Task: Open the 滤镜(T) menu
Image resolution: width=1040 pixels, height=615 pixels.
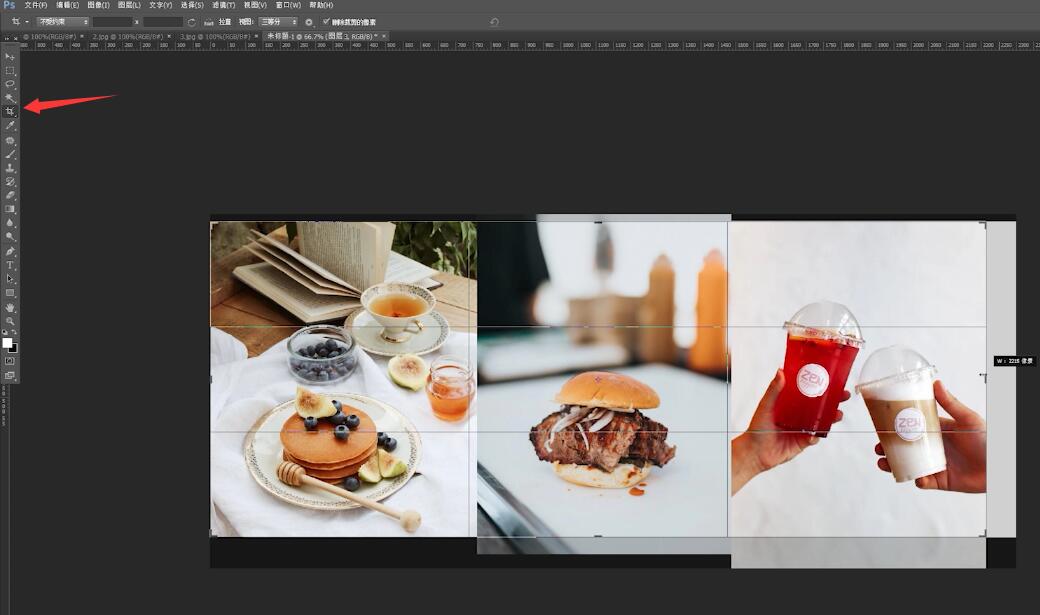Action: point(224,5)
